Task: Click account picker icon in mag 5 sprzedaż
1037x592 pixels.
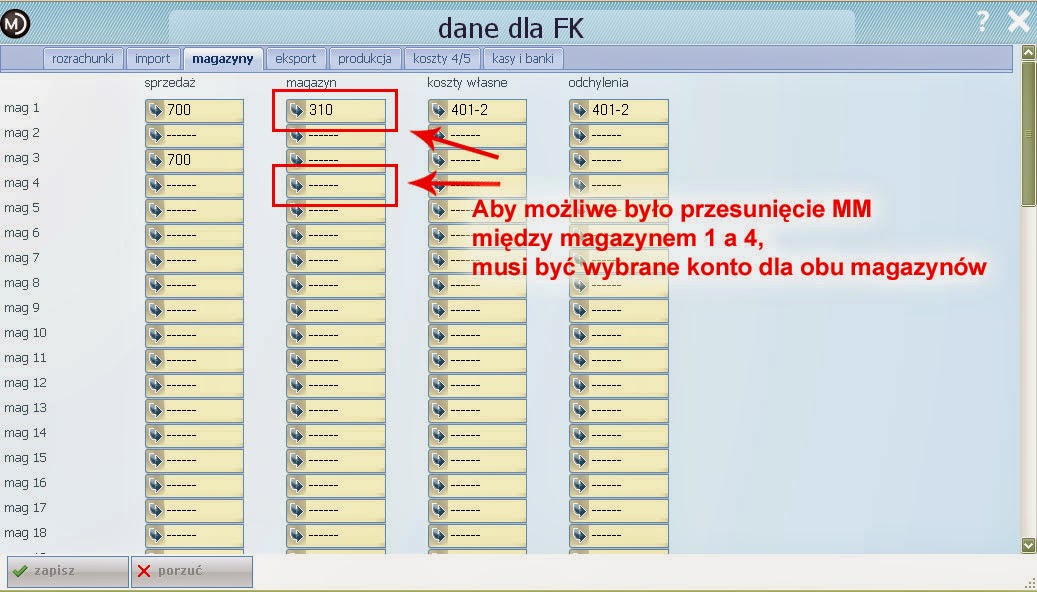Action: (155, 210)
